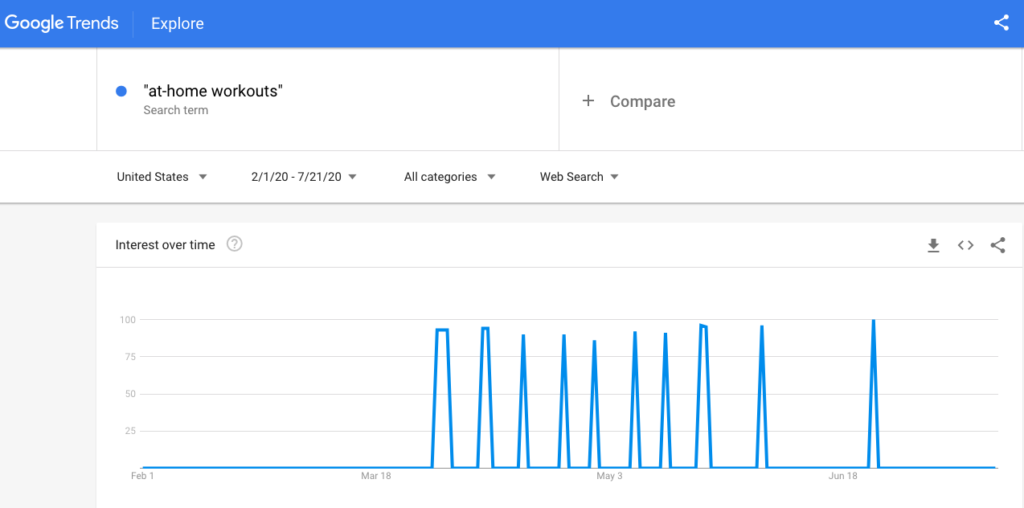Share the Interest over time chart
Image resolution: width=1024 pixels, height=508 pixels.
pos(997,245)
